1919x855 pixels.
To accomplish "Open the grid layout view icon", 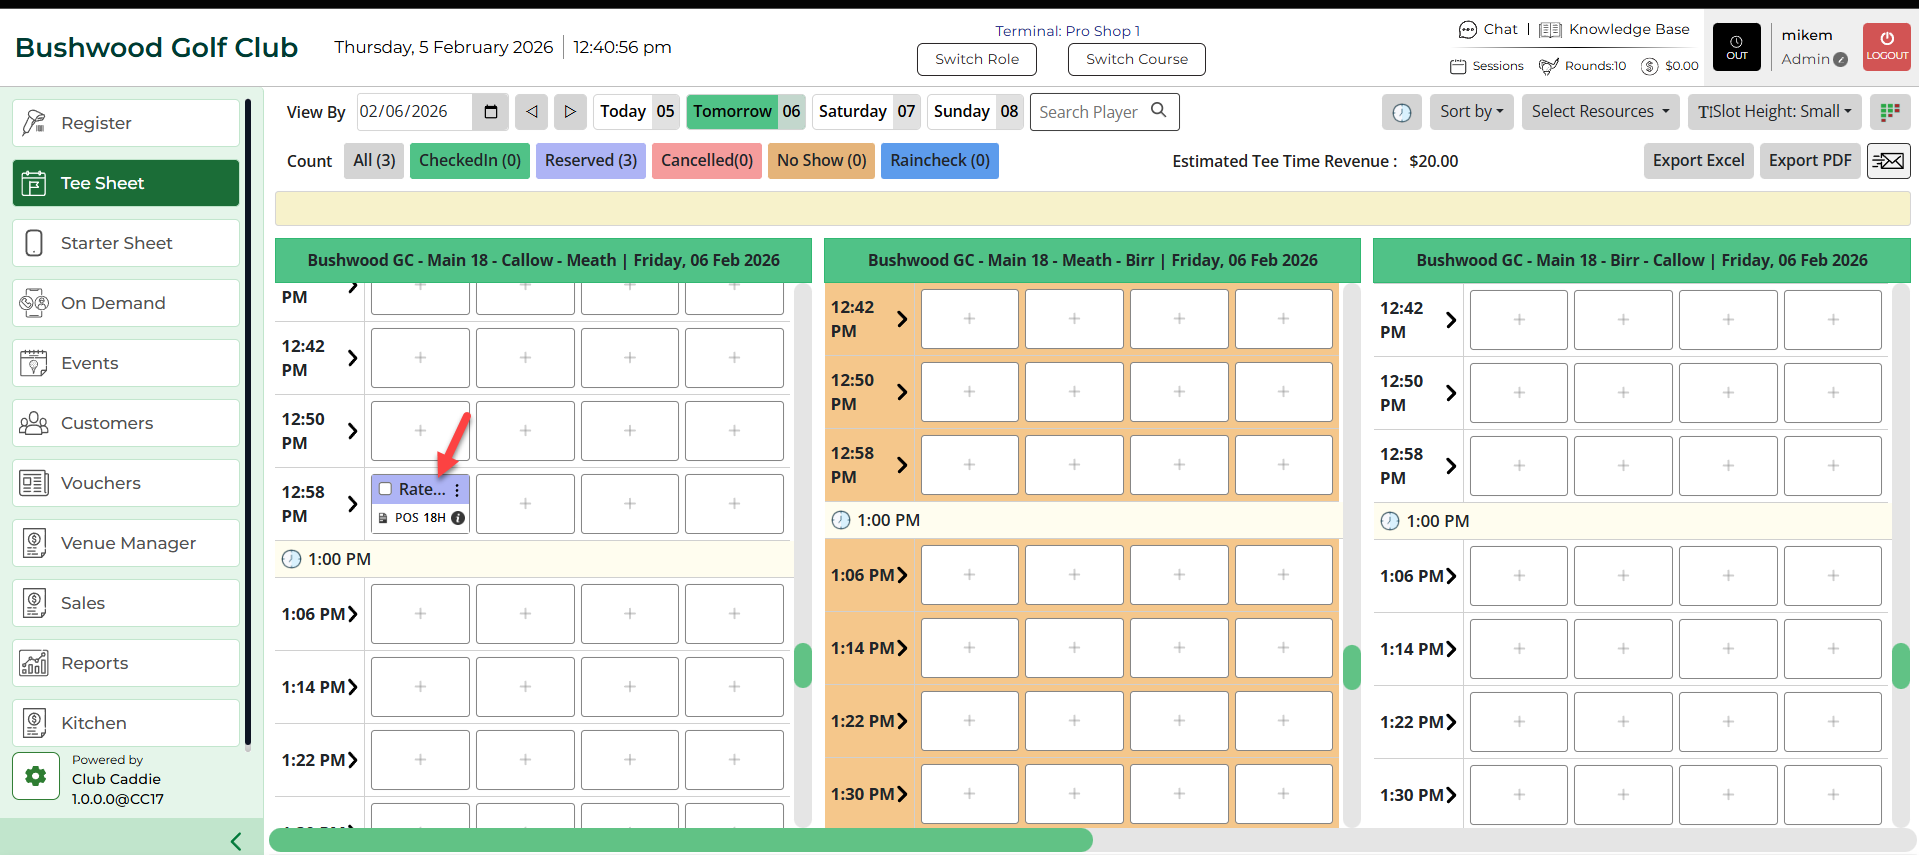I will coord(1889,112).
